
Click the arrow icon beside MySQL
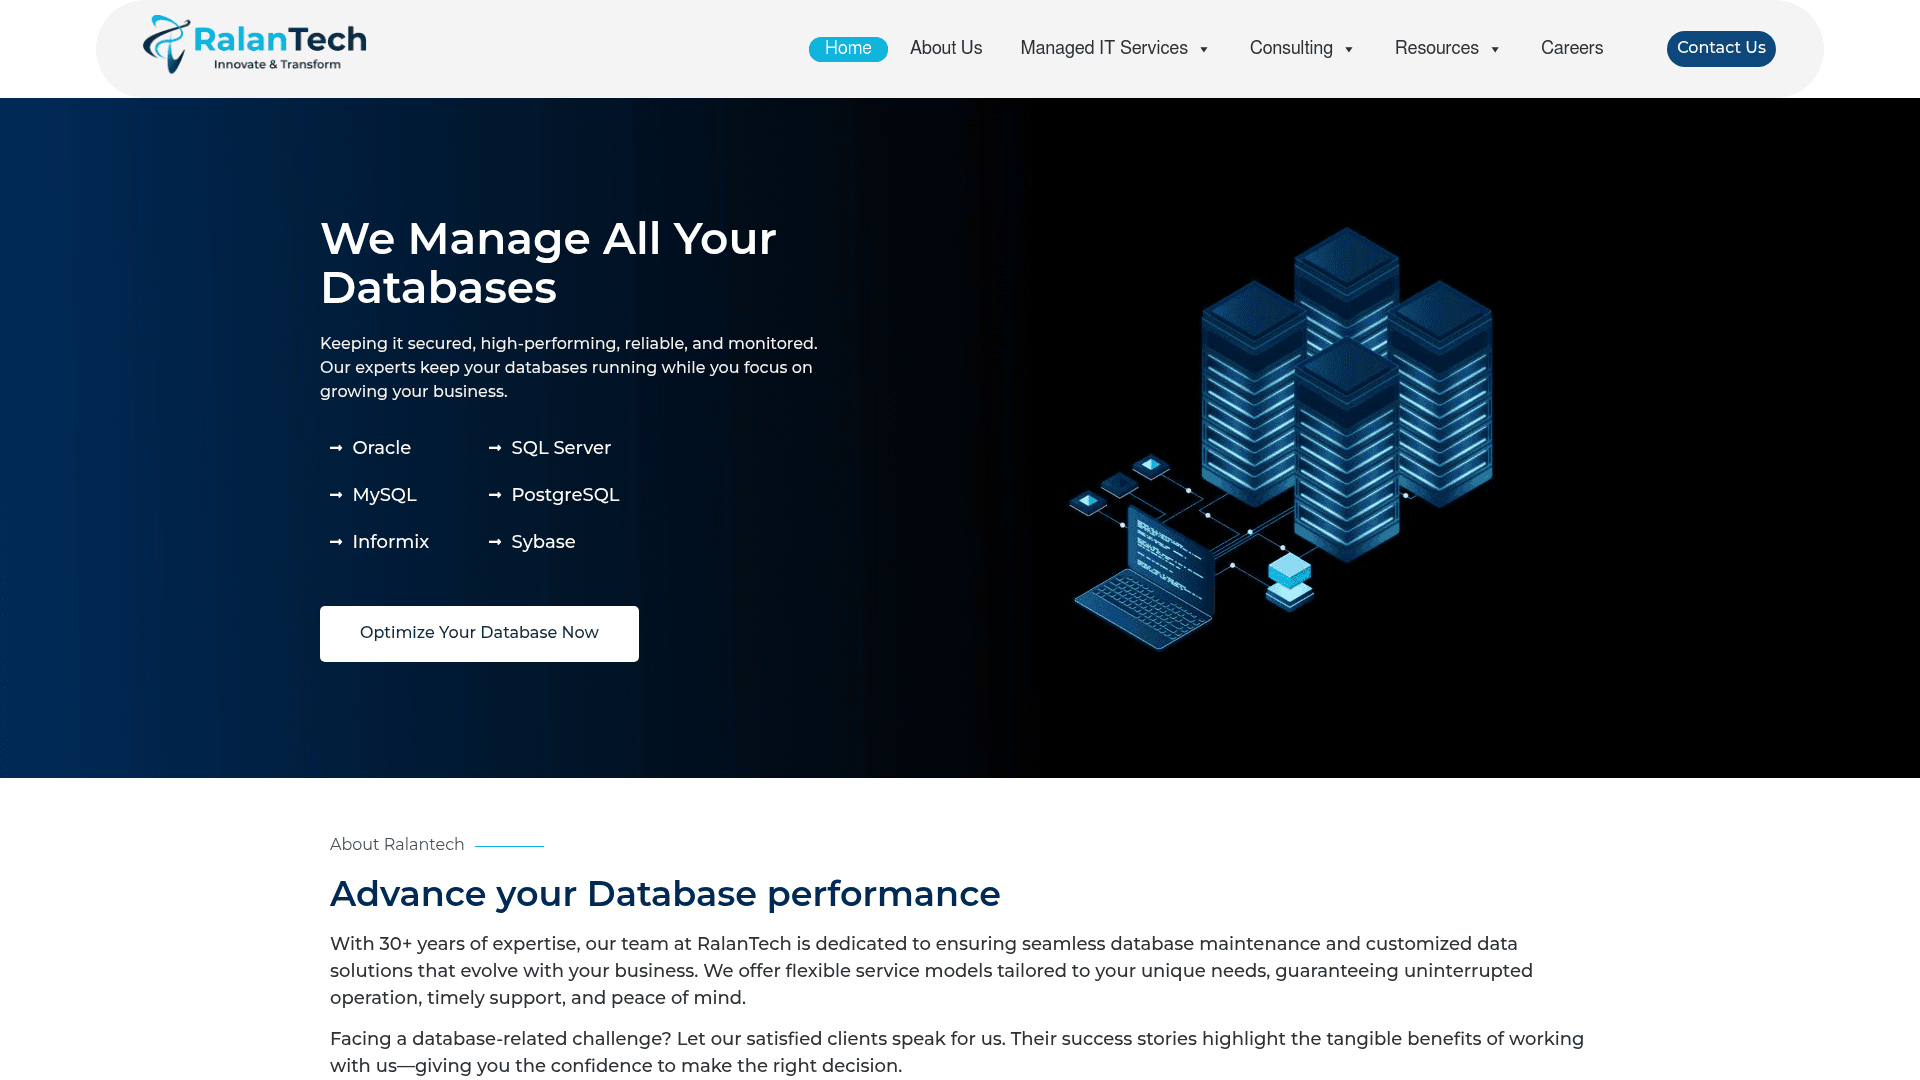(336, 495)
